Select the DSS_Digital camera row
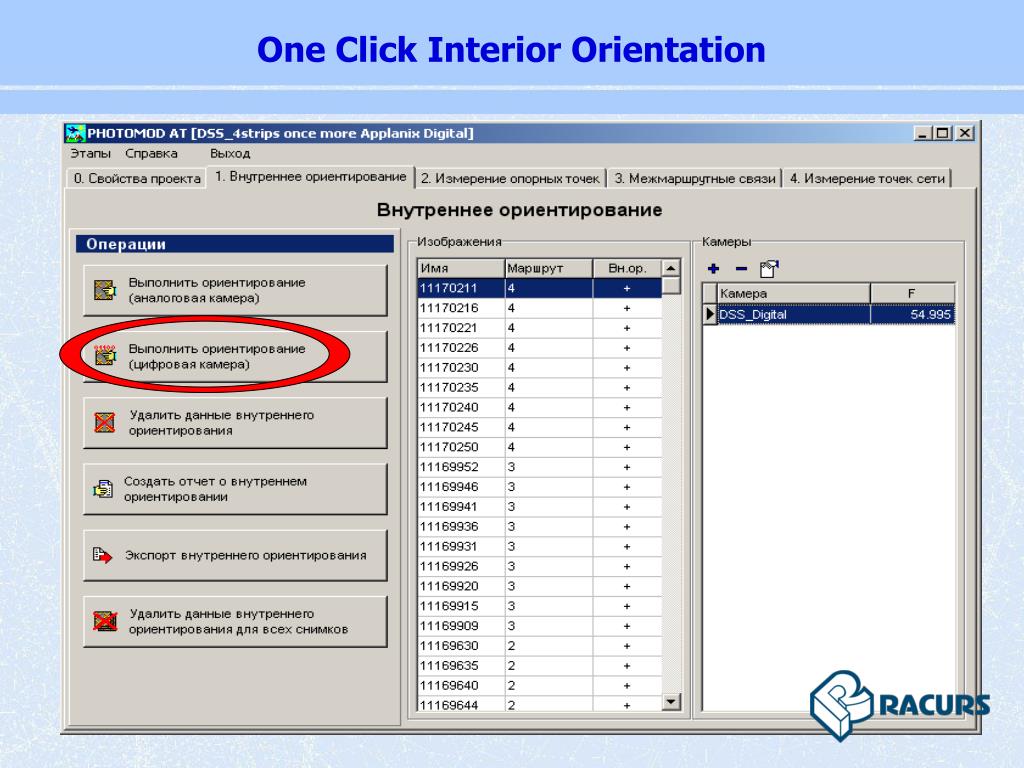This screenshot has width=1024, height=768. (x=829, y=314)
